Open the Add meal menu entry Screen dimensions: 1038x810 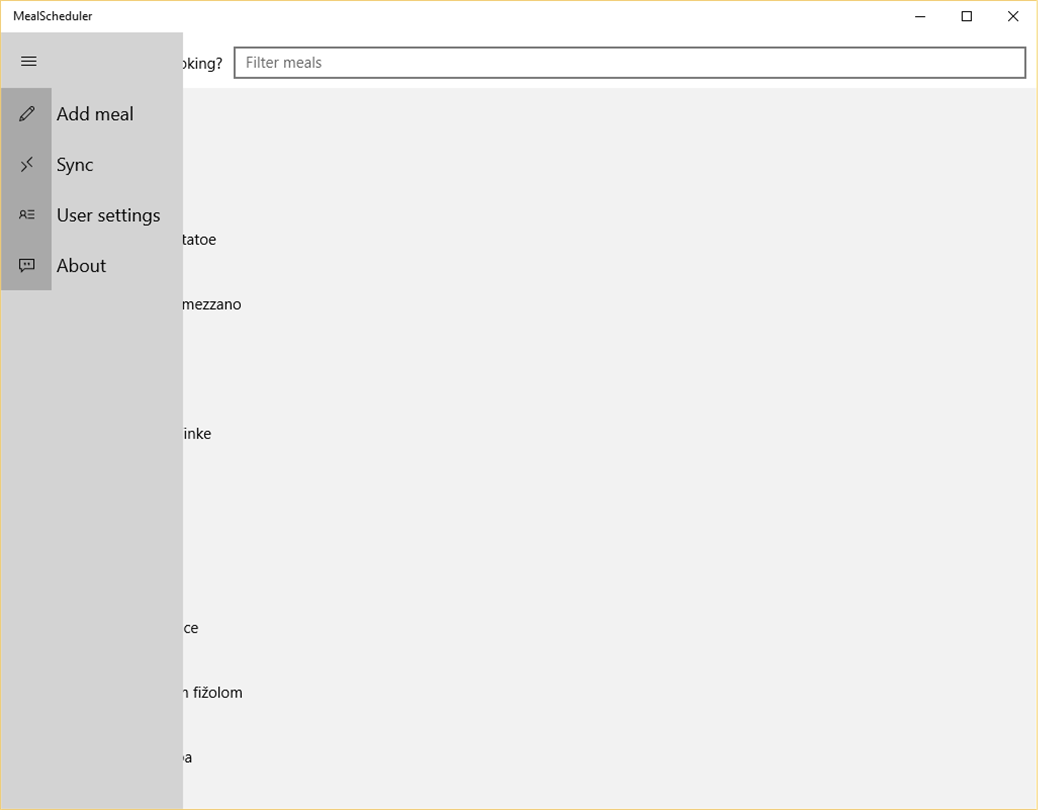coord(95,114)
